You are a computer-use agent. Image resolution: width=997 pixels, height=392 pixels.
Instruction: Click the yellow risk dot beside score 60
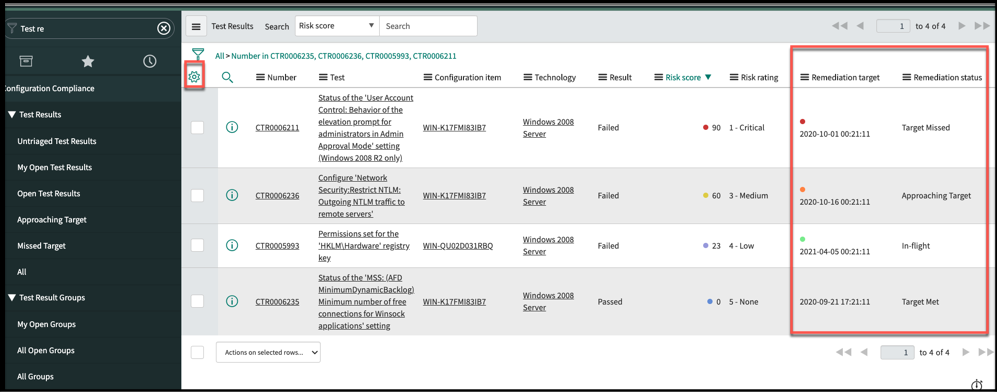click(x=706, y=196)
